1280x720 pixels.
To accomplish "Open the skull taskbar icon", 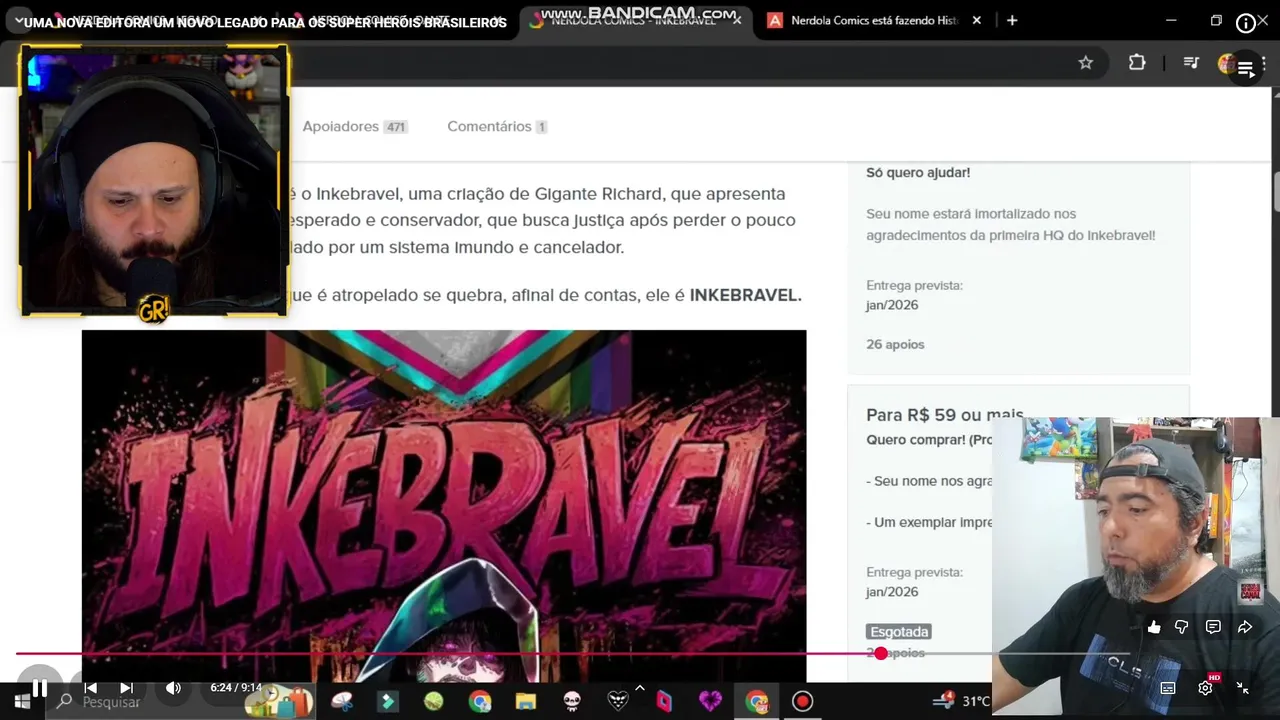I will tap(572, 701).
